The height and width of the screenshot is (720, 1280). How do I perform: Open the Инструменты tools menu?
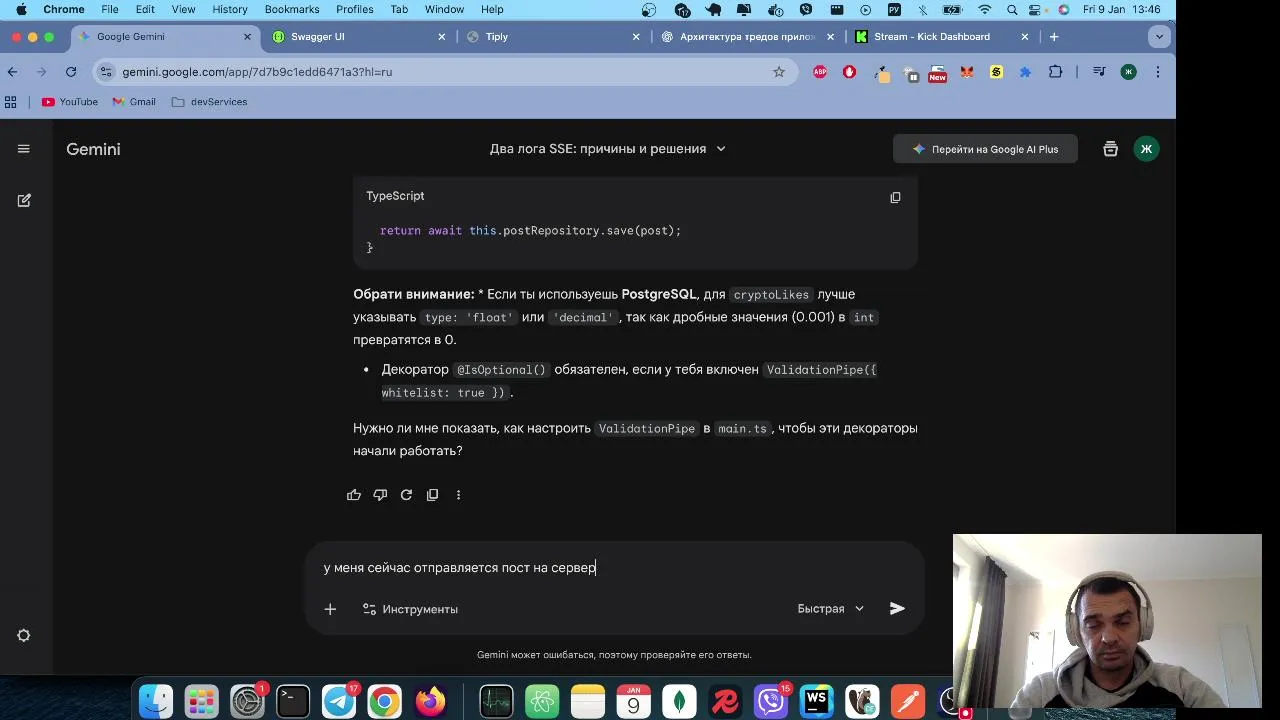(x=410, y=609)
